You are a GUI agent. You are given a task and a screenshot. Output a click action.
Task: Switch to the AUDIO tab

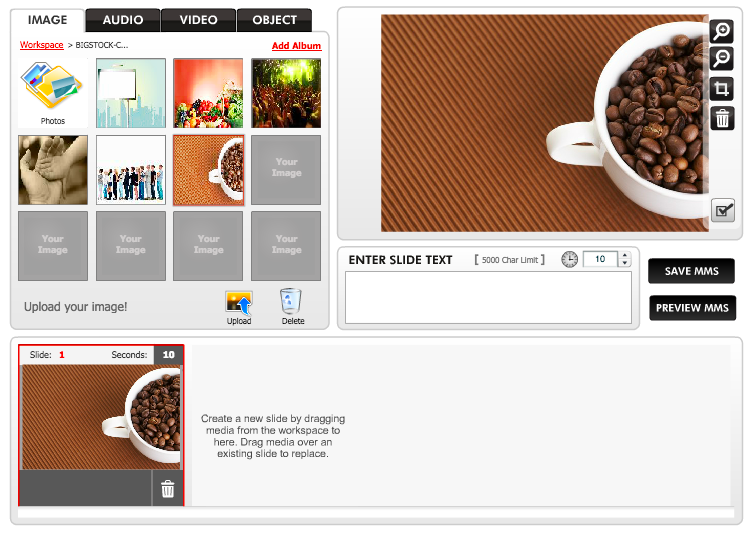[x=123, y=20]
